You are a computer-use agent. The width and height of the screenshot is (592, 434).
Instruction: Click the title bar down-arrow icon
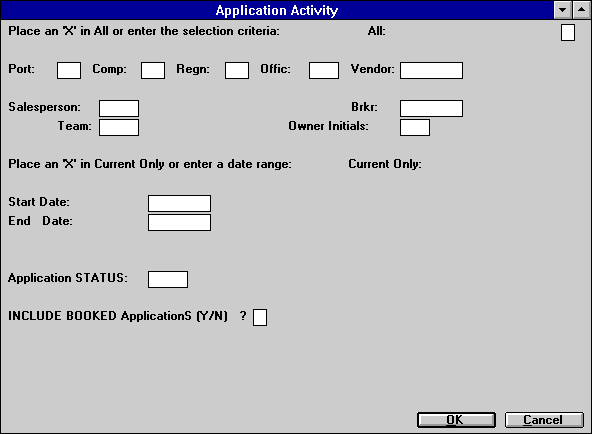click(563, 10)
